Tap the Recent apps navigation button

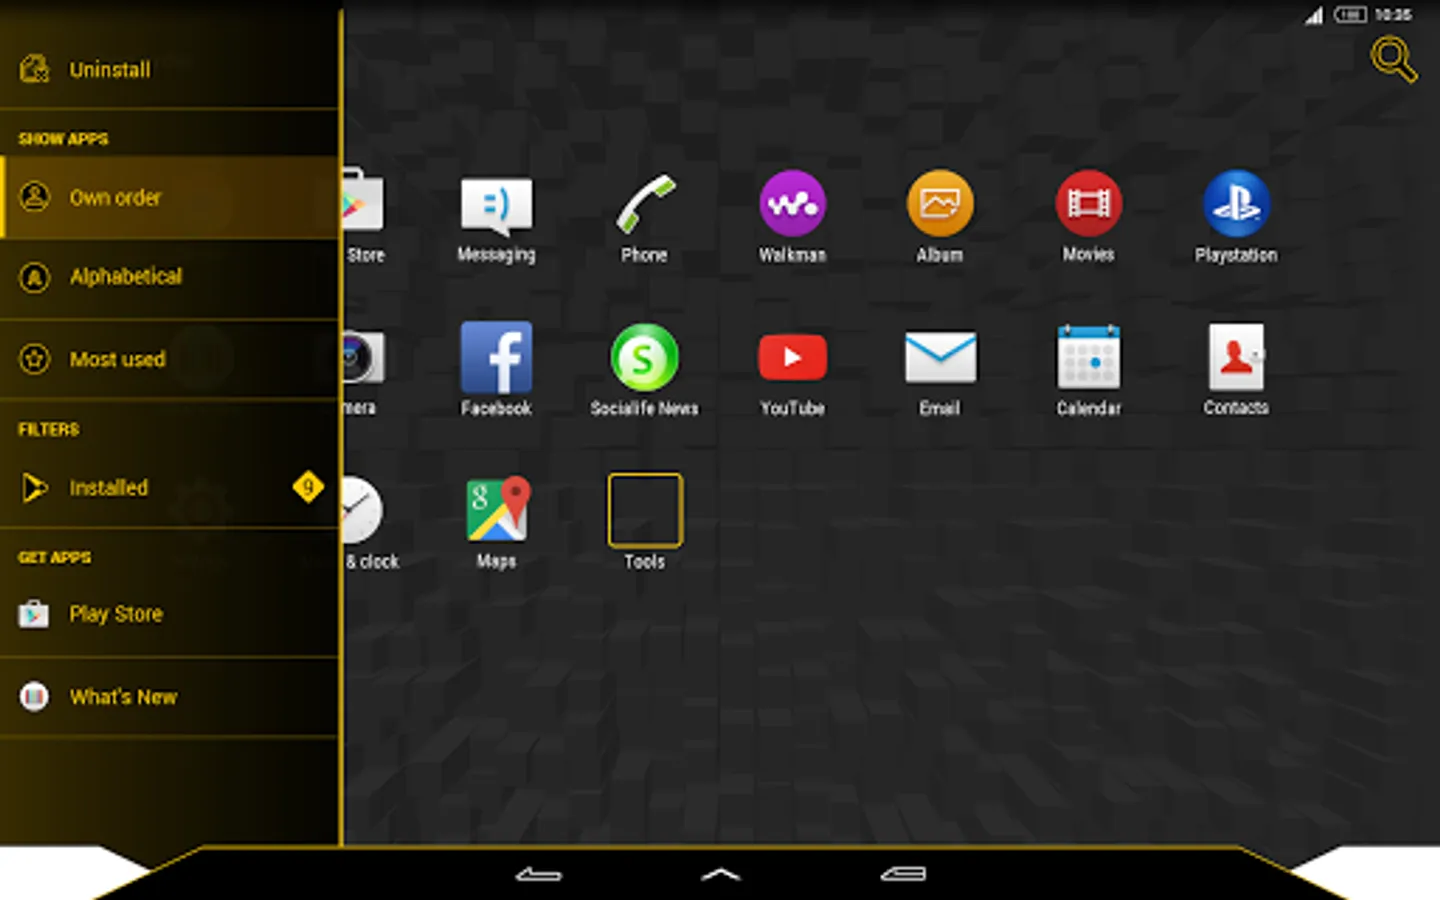click(903, 874)
